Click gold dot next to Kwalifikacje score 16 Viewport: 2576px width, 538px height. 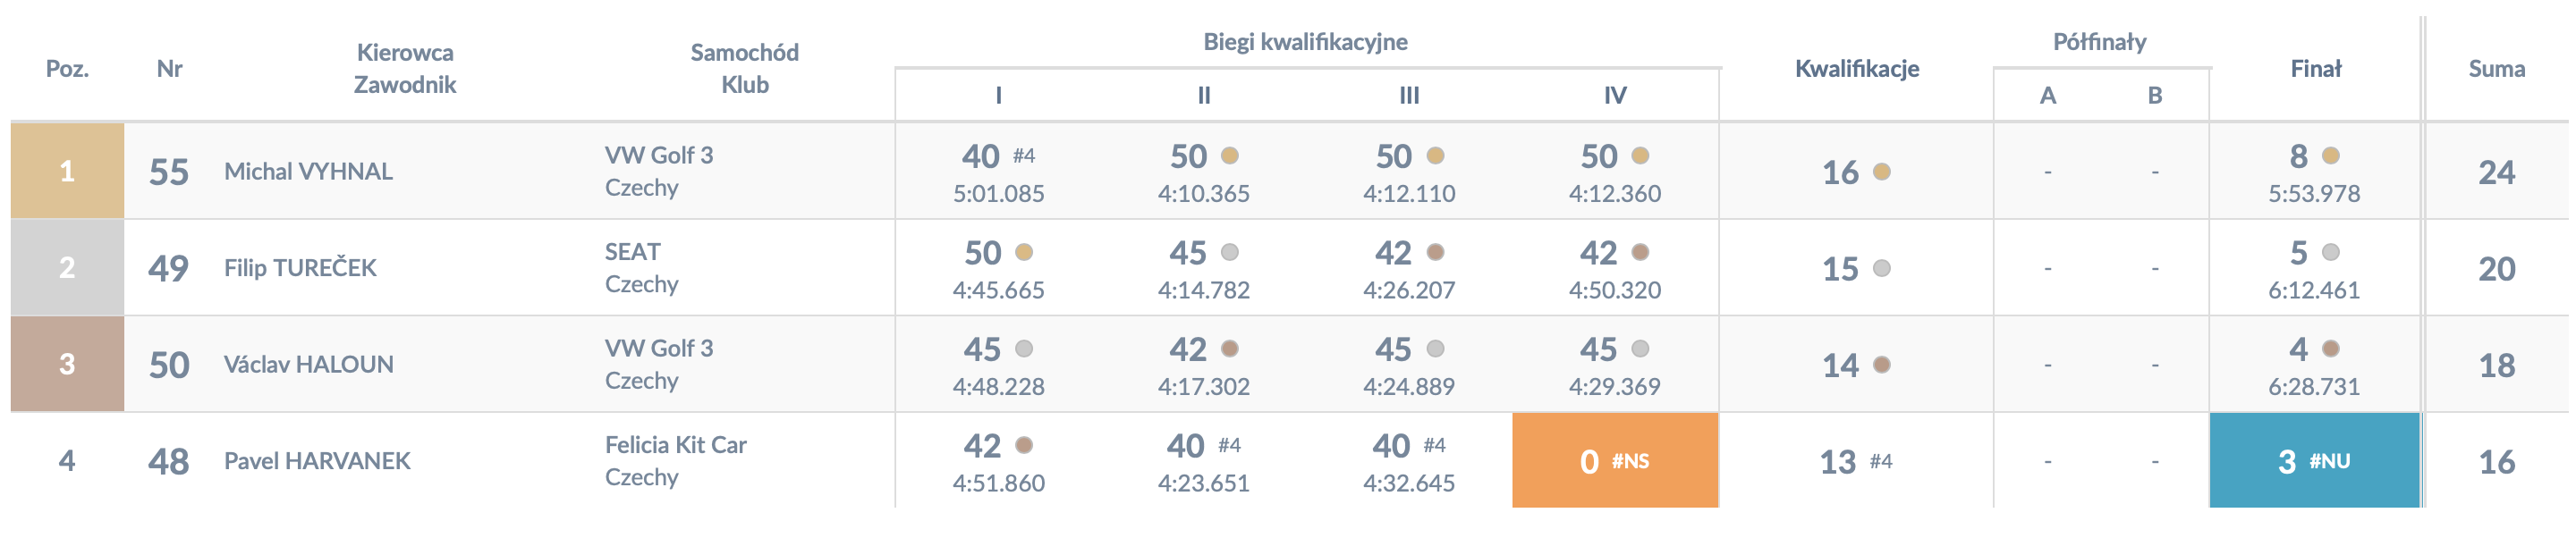[1882, 172]
